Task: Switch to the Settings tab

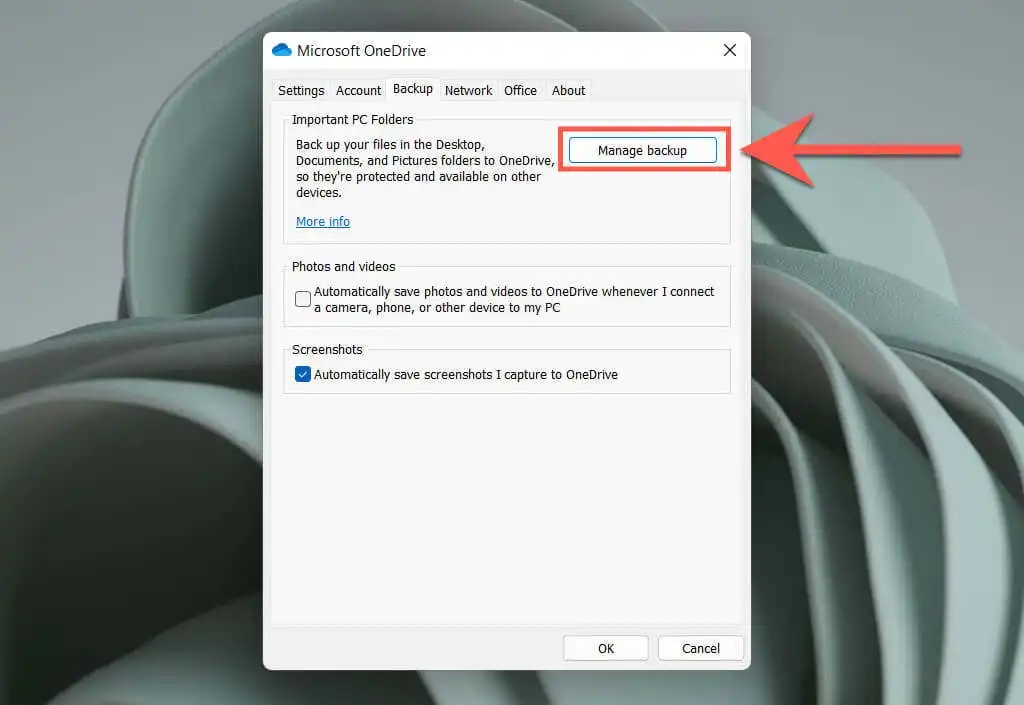Action: tap(301, 90)
